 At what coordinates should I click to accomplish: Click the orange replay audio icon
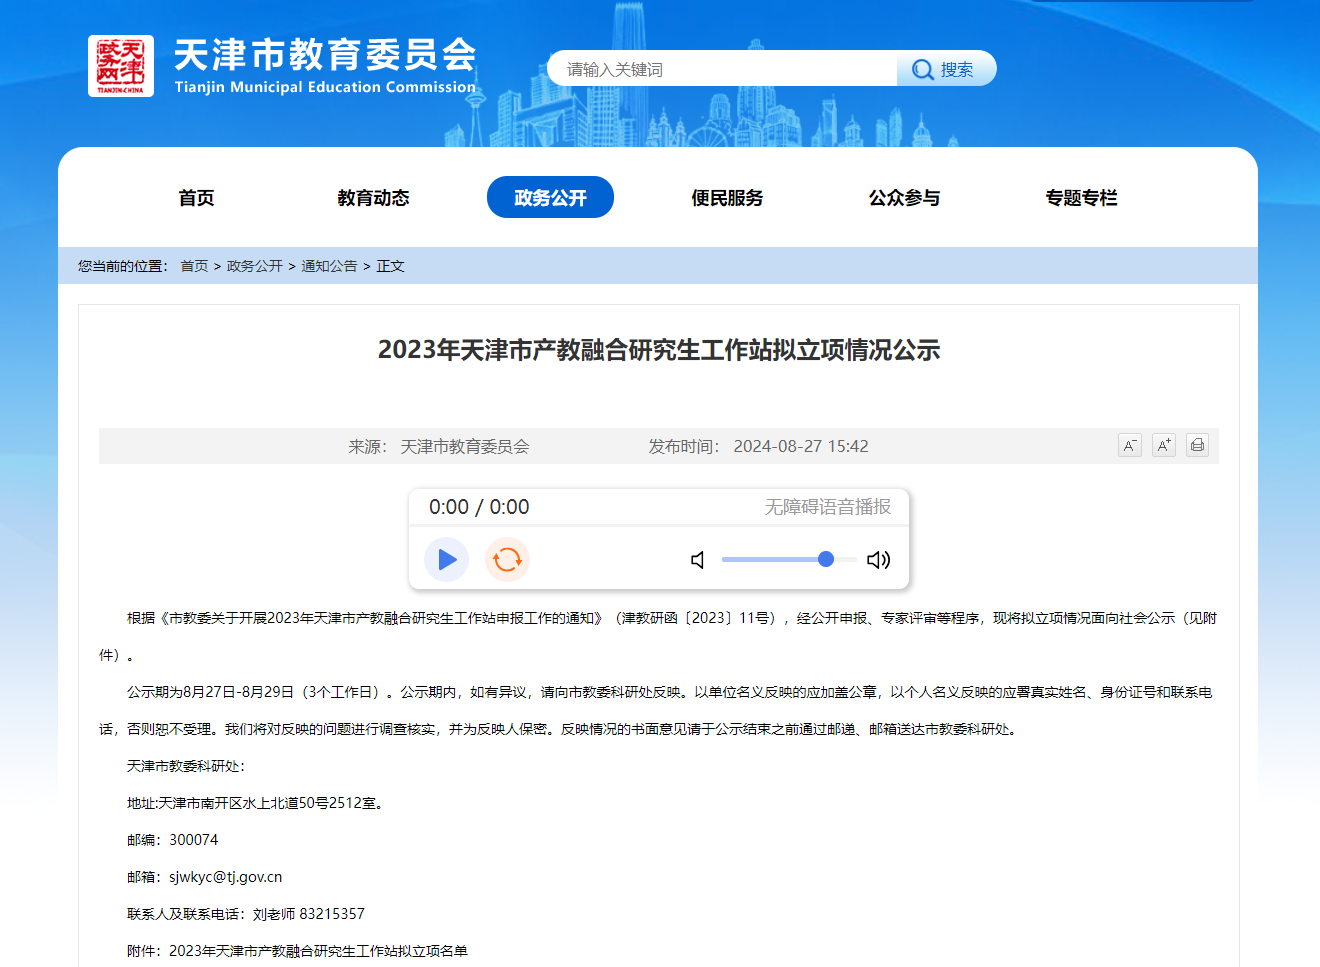pyautogui.click(x=507, y=559)
